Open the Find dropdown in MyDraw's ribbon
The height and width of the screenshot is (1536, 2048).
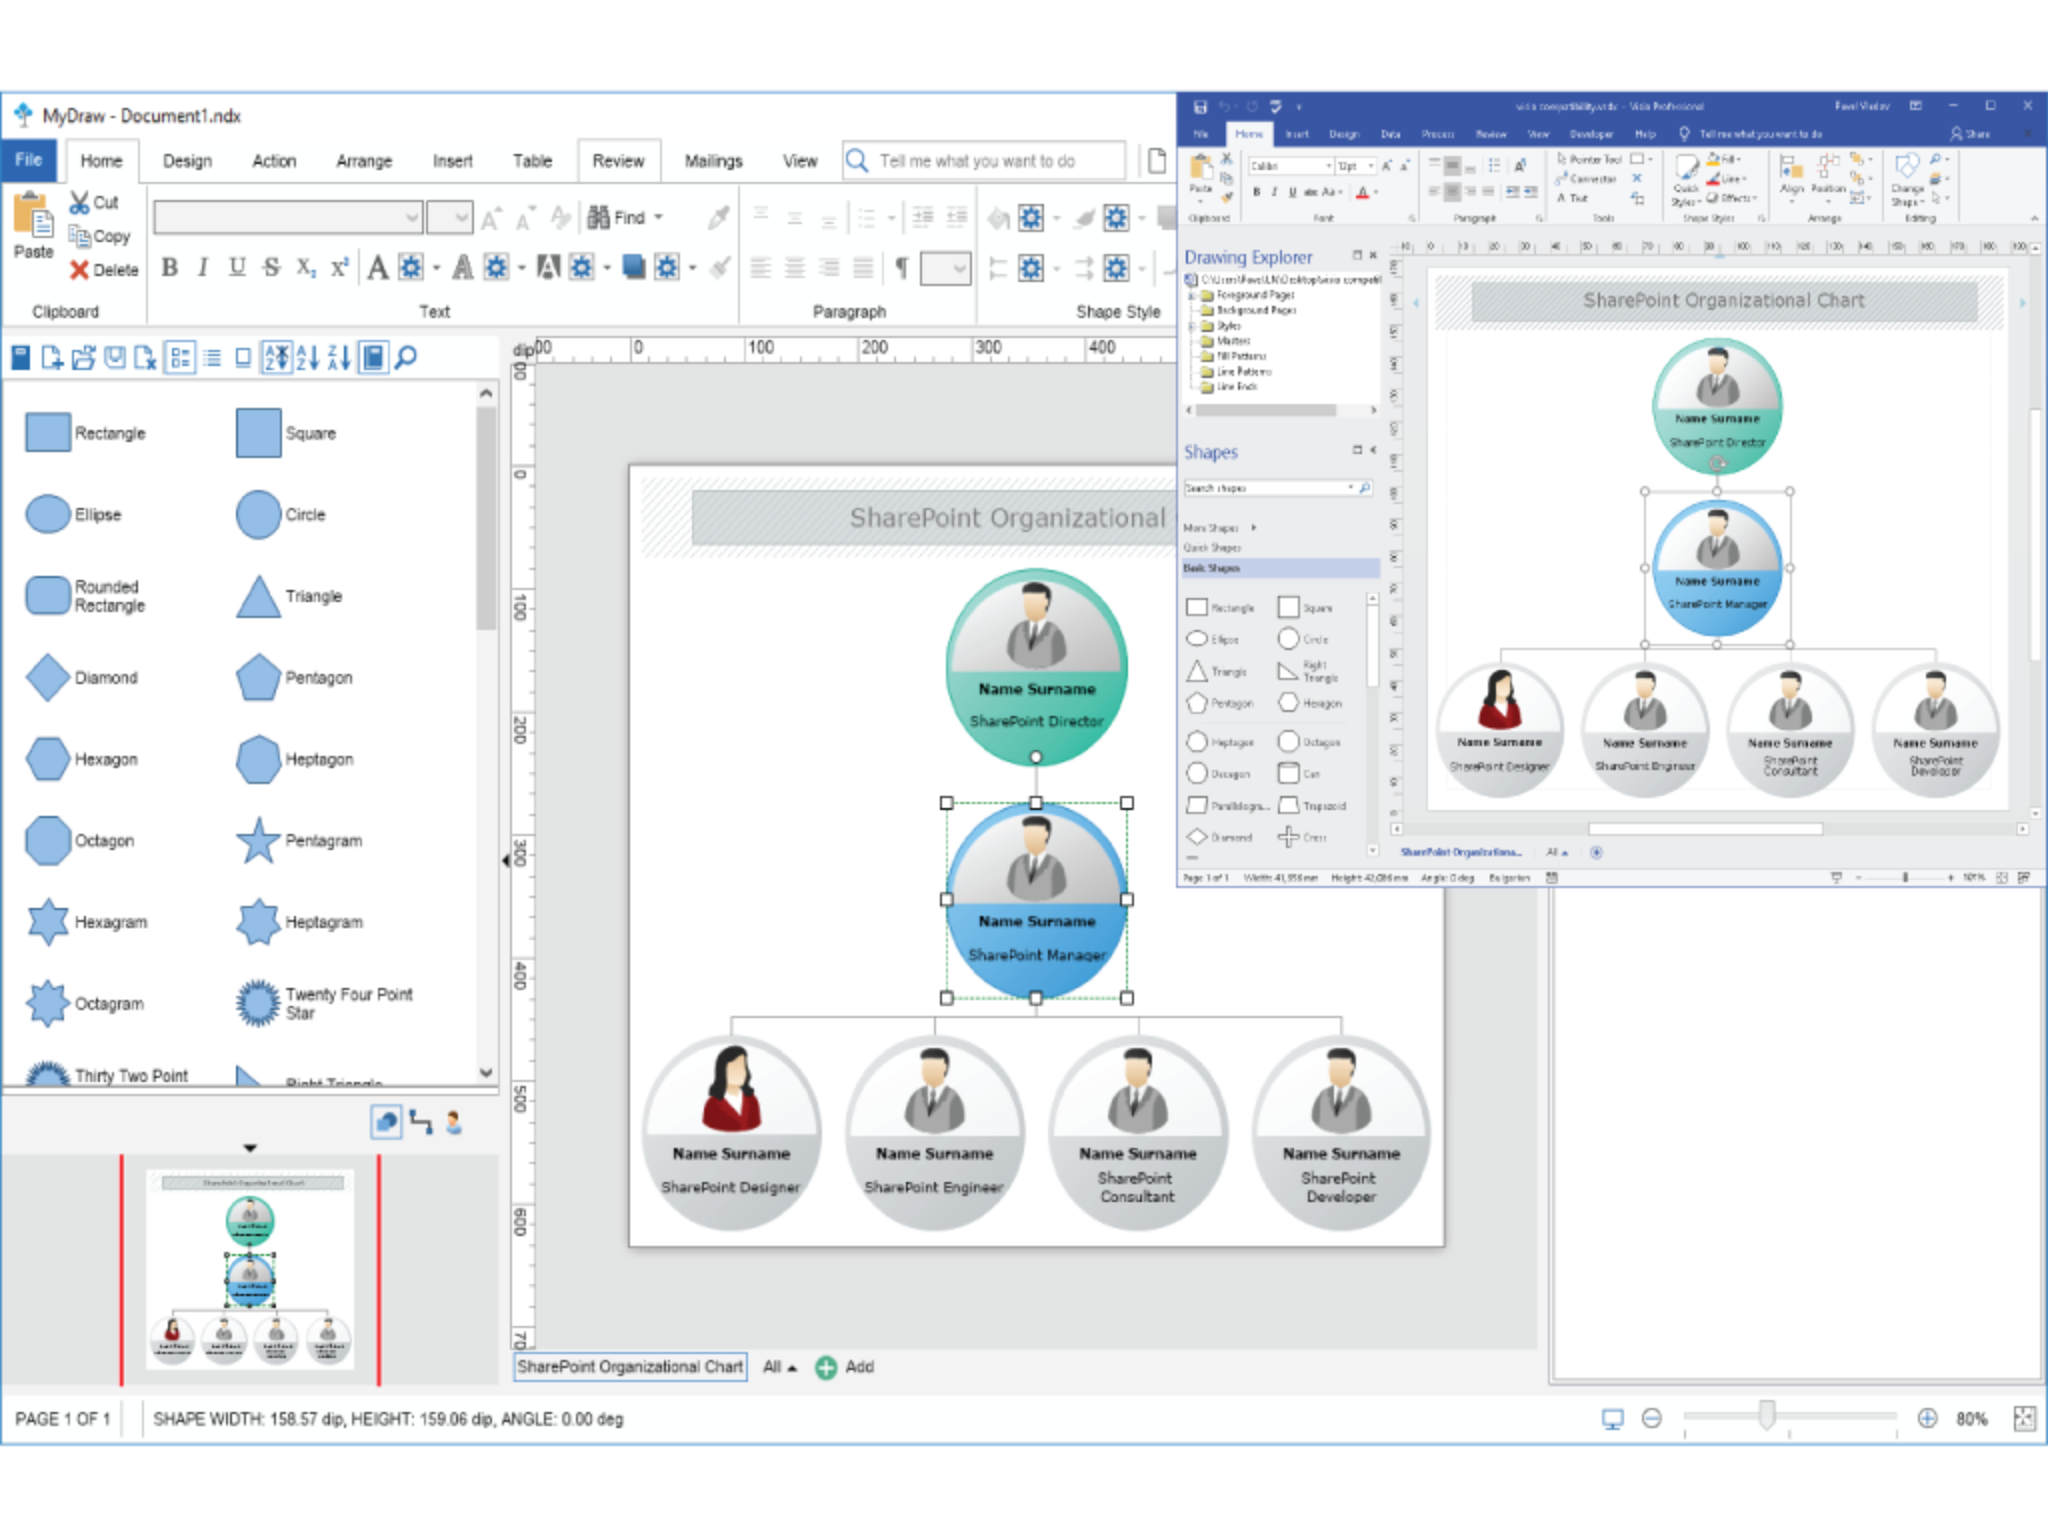click(x=655, y=218)
